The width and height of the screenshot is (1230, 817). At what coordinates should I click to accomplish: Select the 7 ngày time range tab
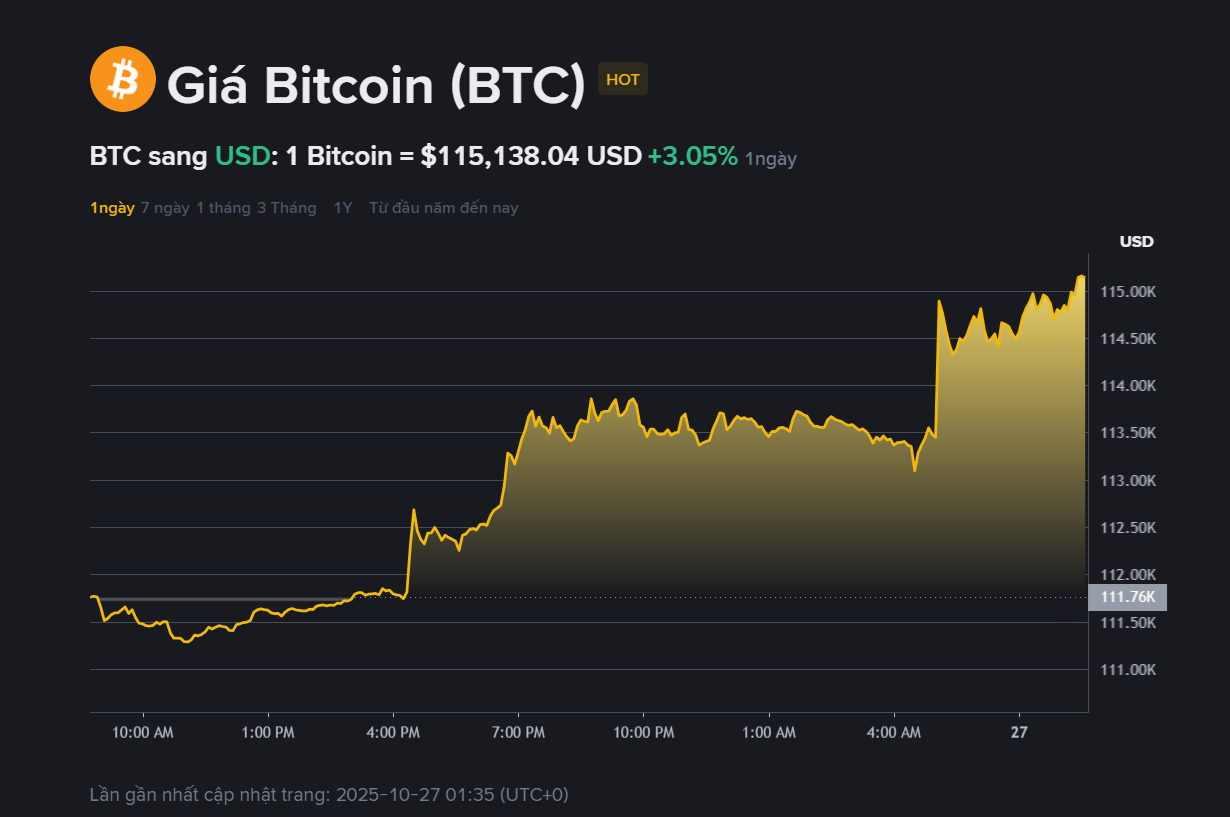(165, 207)
